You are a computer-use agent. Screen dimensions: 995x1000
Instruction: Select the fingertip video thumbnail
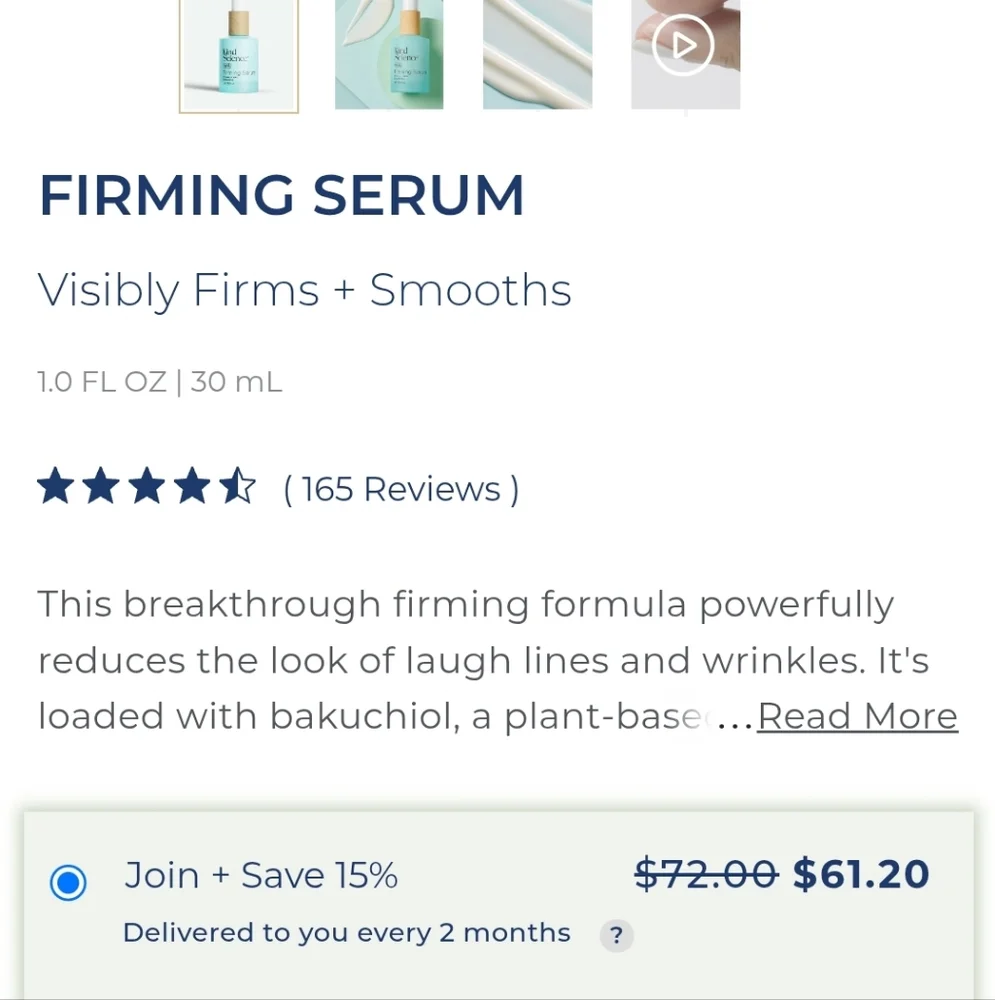coord(684,55)
